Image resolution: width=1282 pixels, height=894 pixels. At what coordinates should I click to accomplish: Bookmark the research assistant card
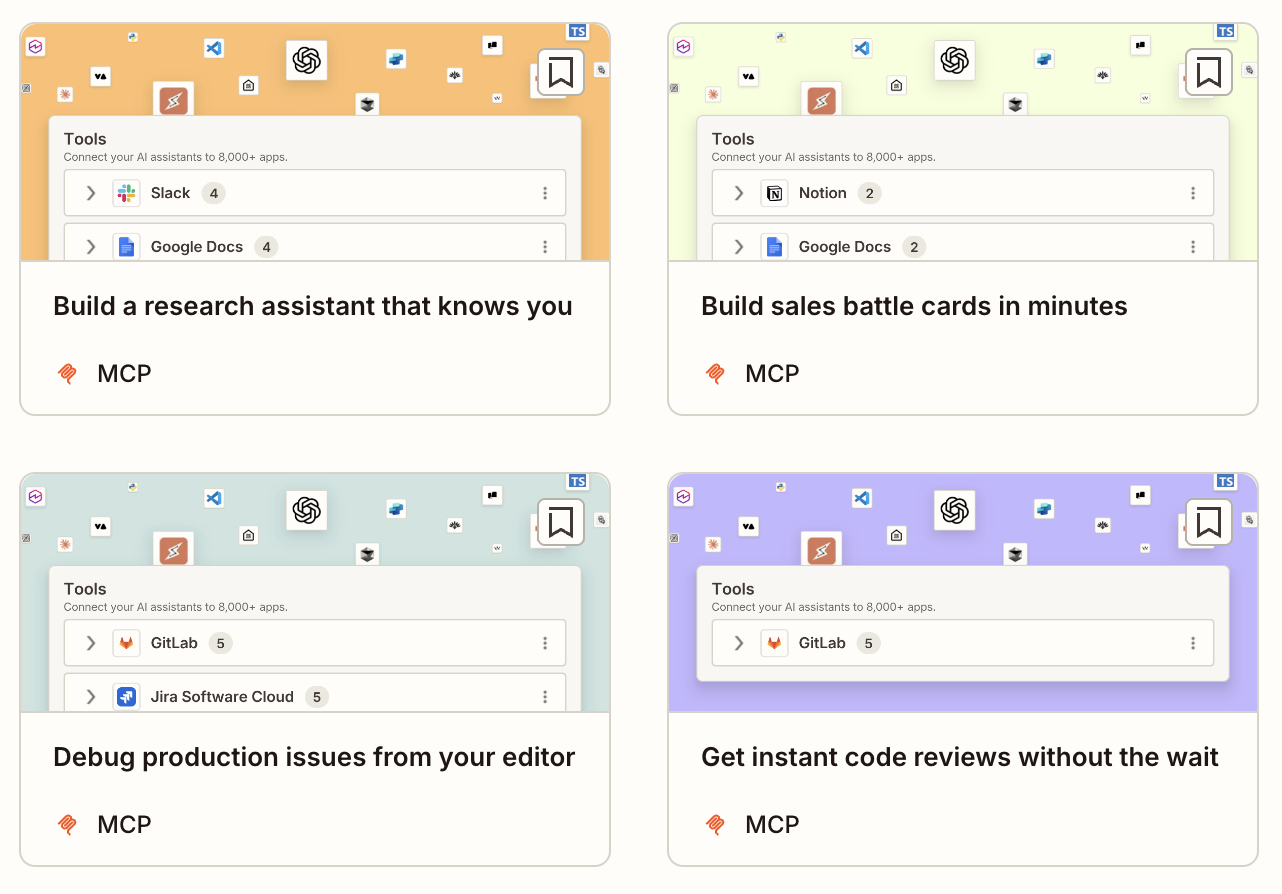[559, 72]
